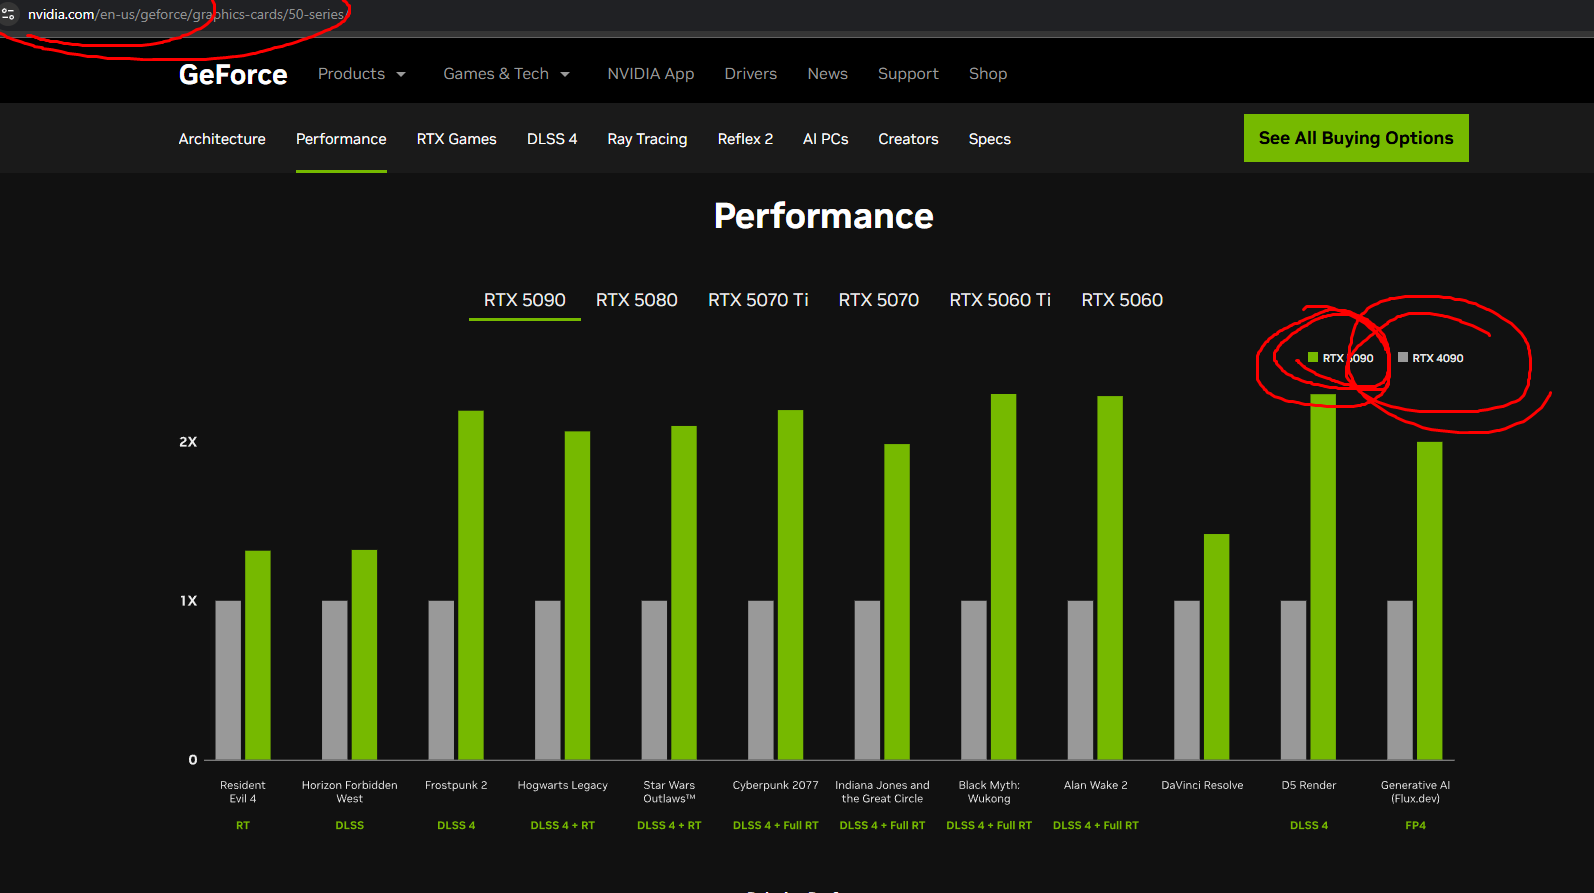Image resolution: width=1594 pixels, height=893 pixels.
Task: Click the DLSS 4 + Full RT tag under Cyberpunk 2077
Action: tap(776, 825)
